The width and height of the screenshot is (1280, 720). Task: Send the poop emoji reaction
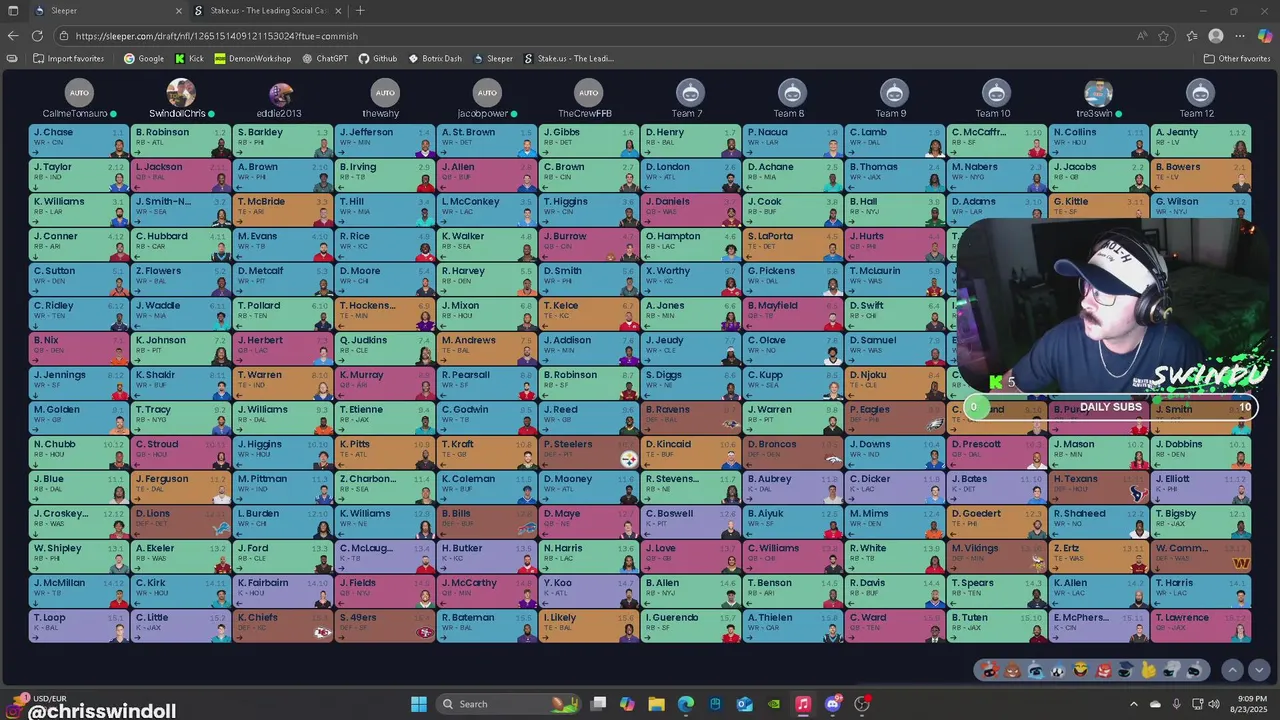1012,670
